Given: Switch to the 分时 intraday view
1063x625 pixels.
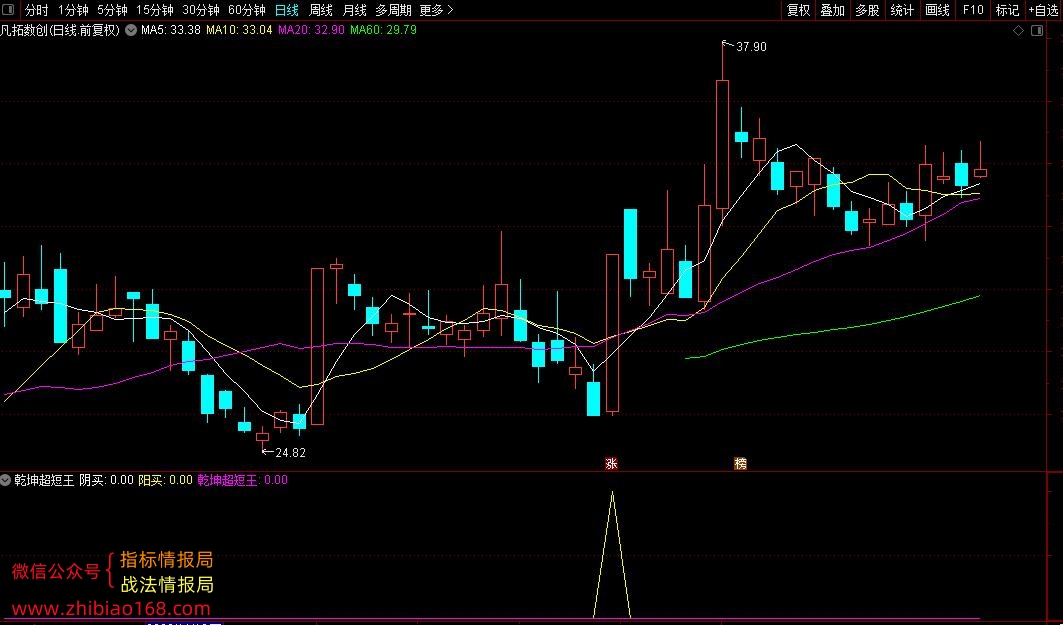Looking at the screenshot, I should pos(37,10).
